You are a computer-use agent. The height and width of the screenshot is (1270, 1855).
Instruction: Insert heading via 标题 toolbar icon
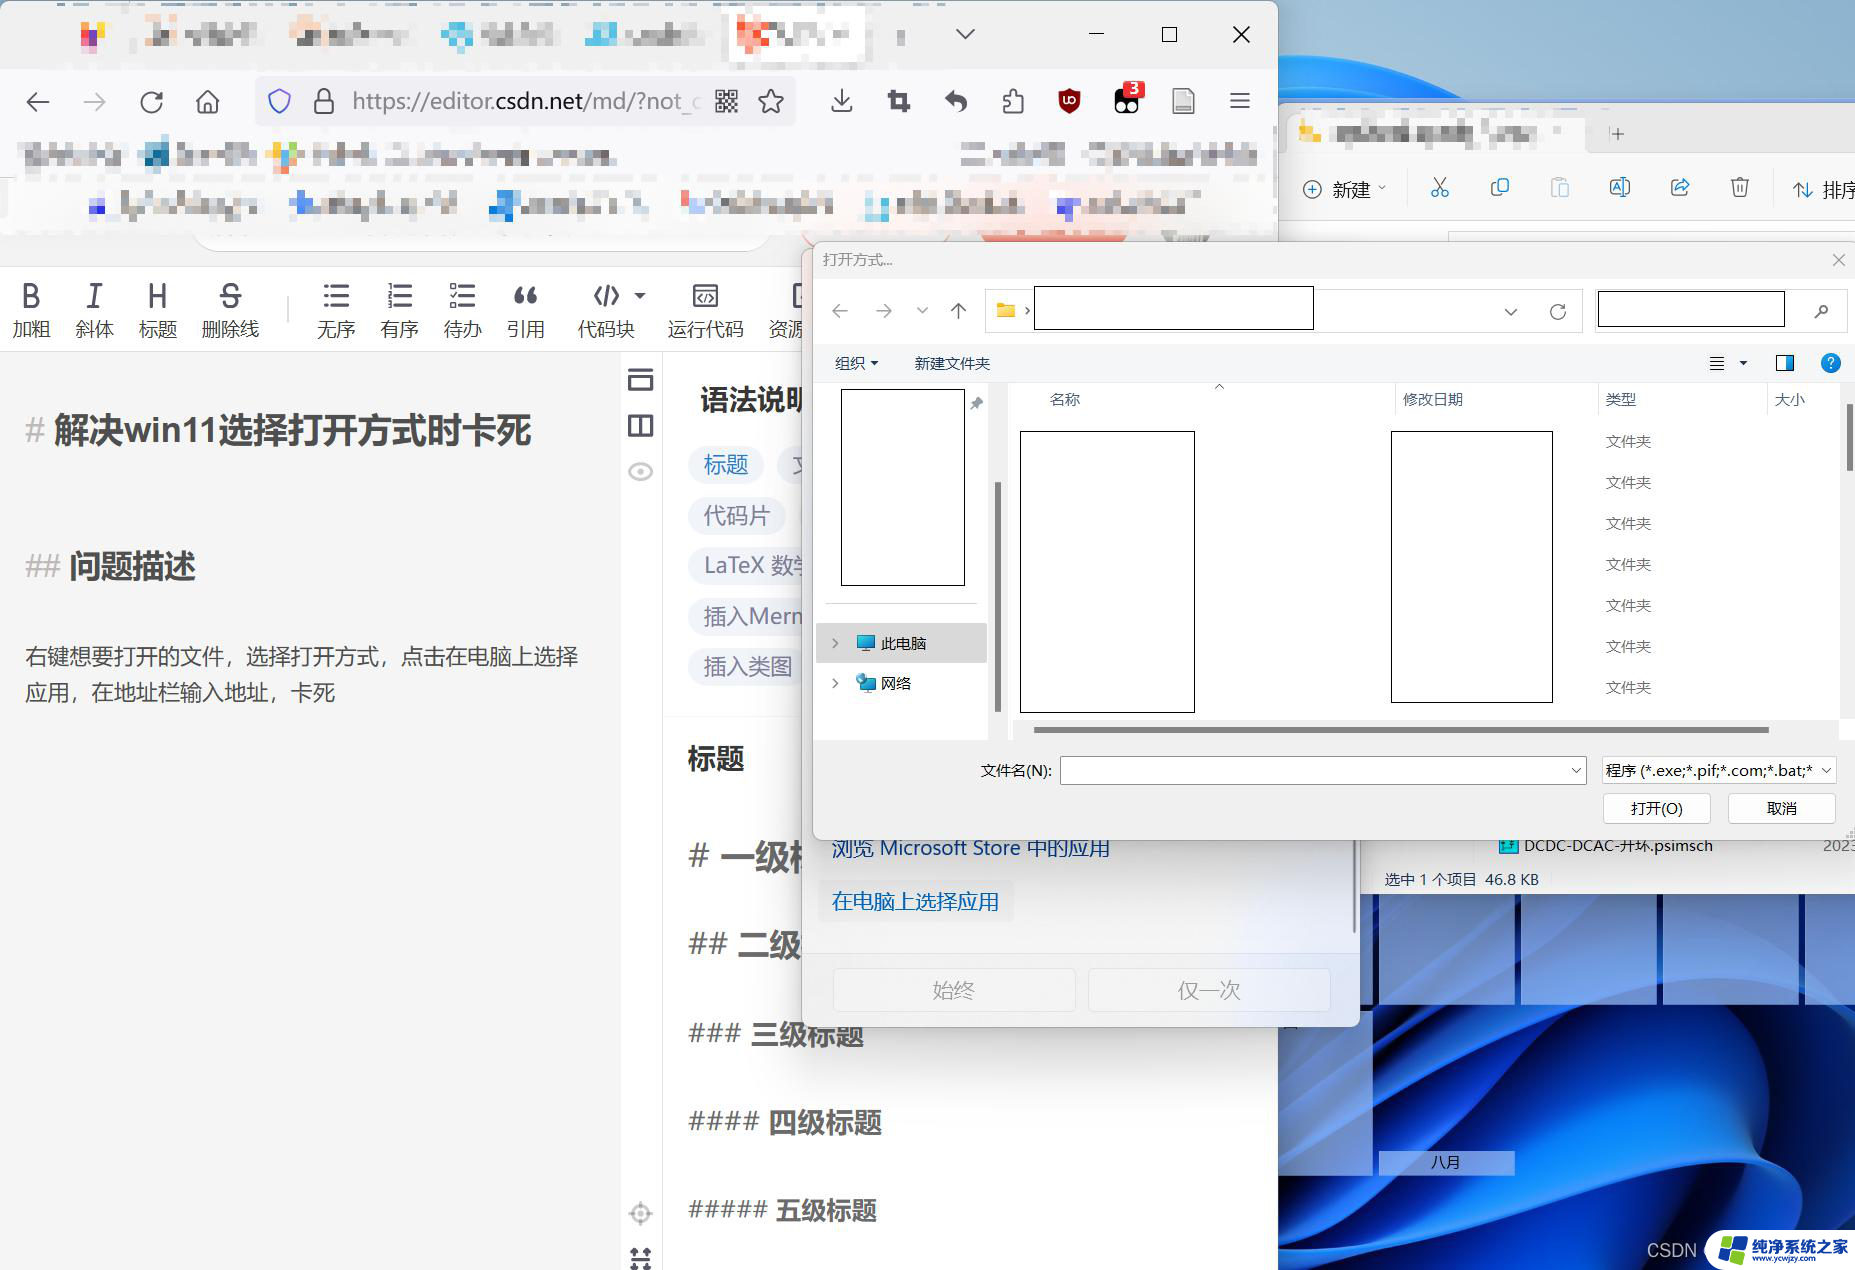click(157, 310)
